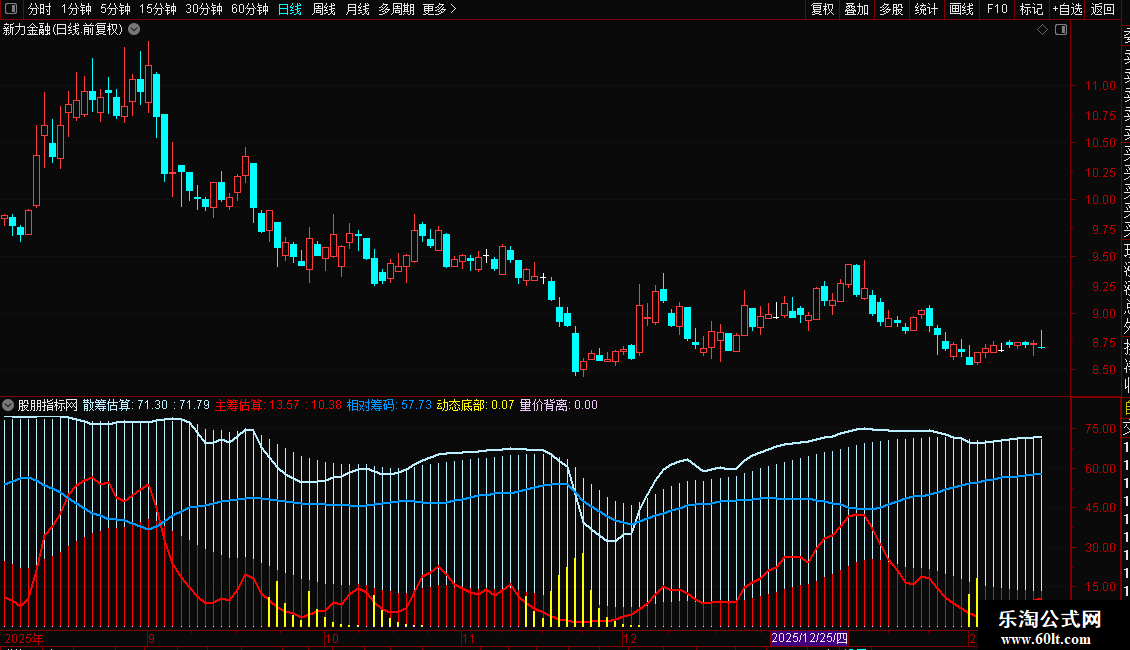This screenshot has height=650, width=1130.
Task: Select the 多周期 multi-period tab
Action: click(396, 10)
